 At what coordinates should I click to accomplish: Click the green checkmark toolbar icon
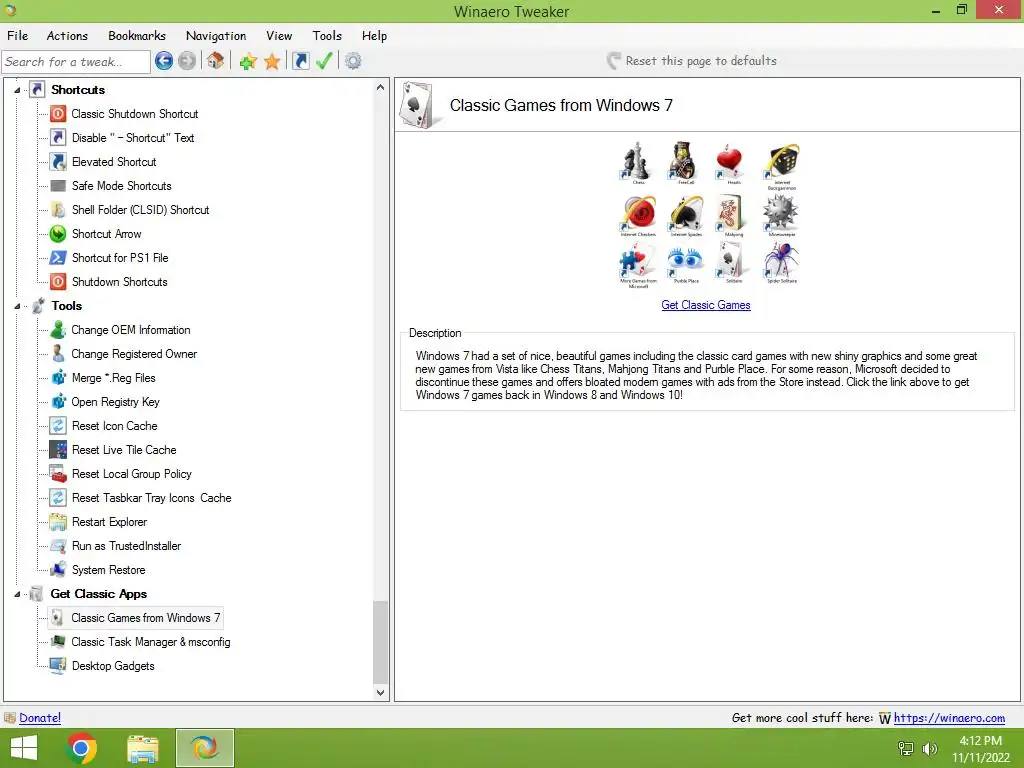click(x=324, y=61)
